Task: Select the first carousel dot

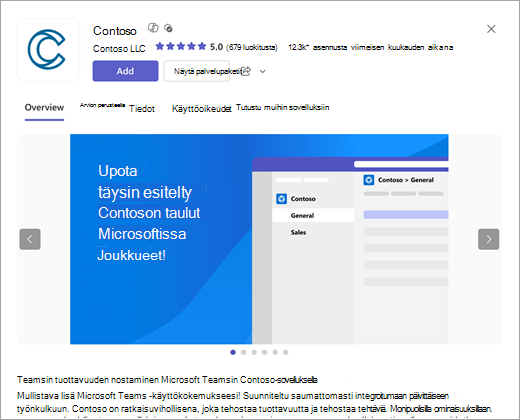Action: (233, 352)
